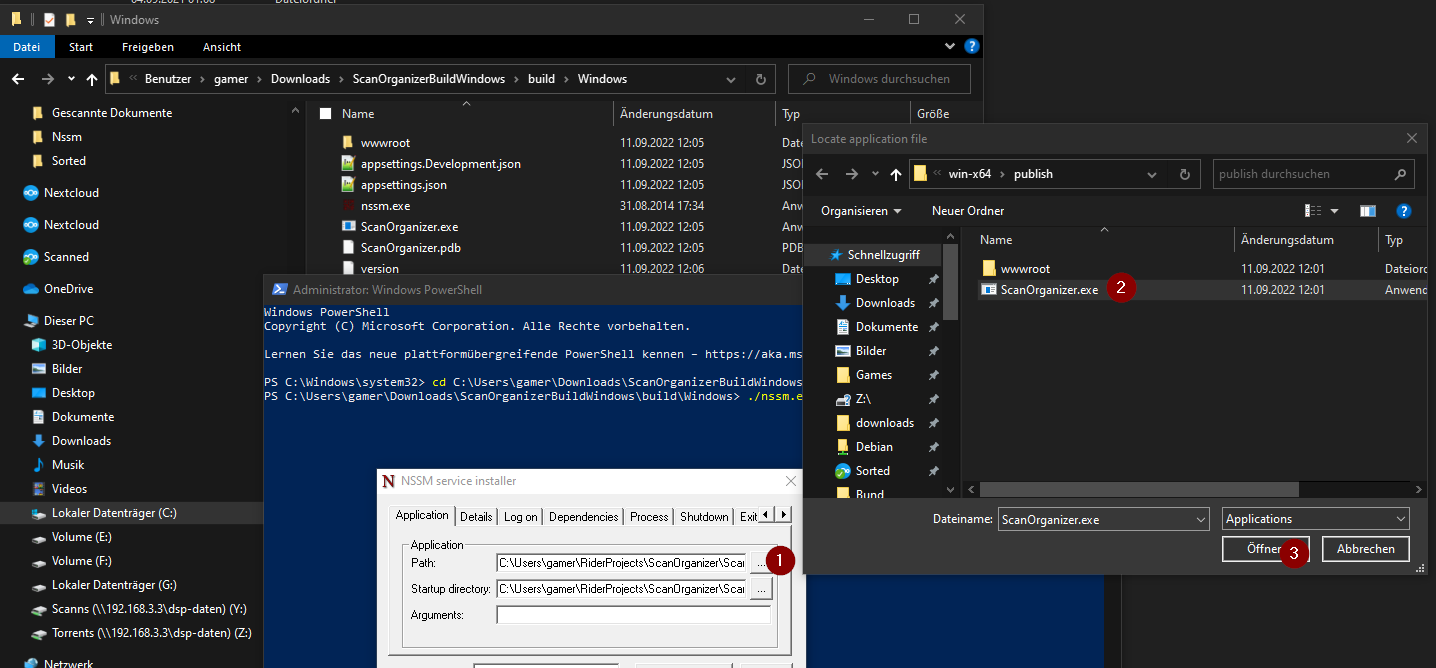This screenshot has height=668, width=1436.
Task: Click the Arguments input field
Action: tap(633, 615)
